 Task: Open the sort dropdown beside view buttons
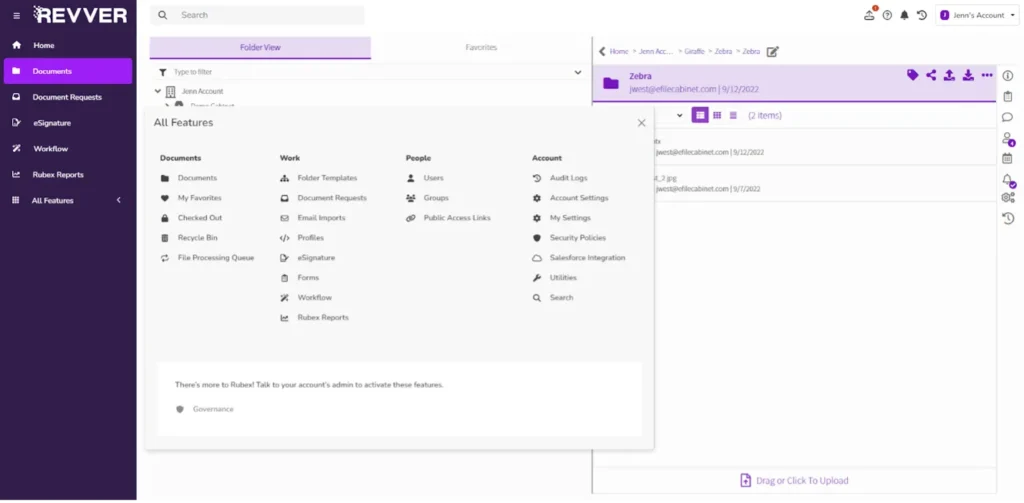pos(679,116)
